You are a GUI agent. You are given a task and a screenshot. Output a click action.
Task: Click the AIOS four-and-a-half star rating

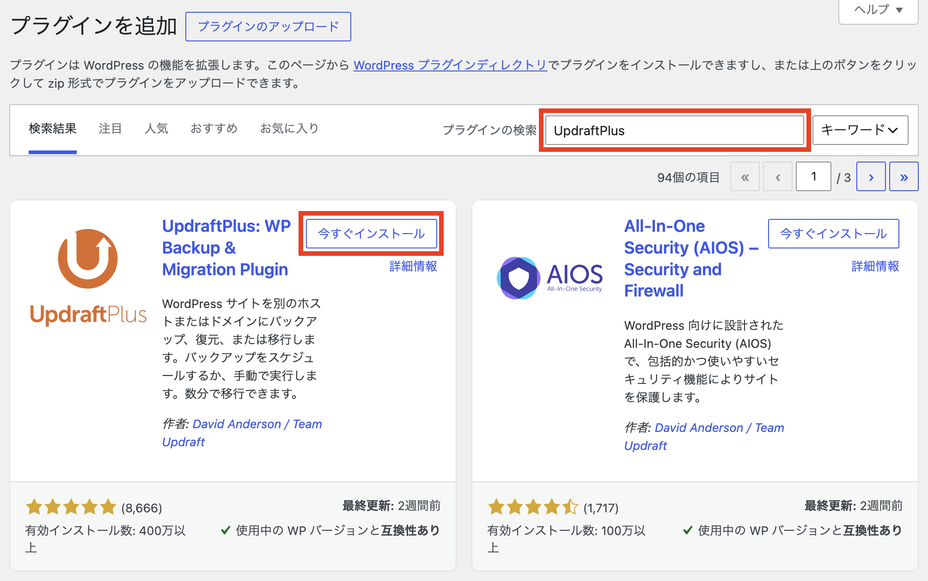(533, 507)
